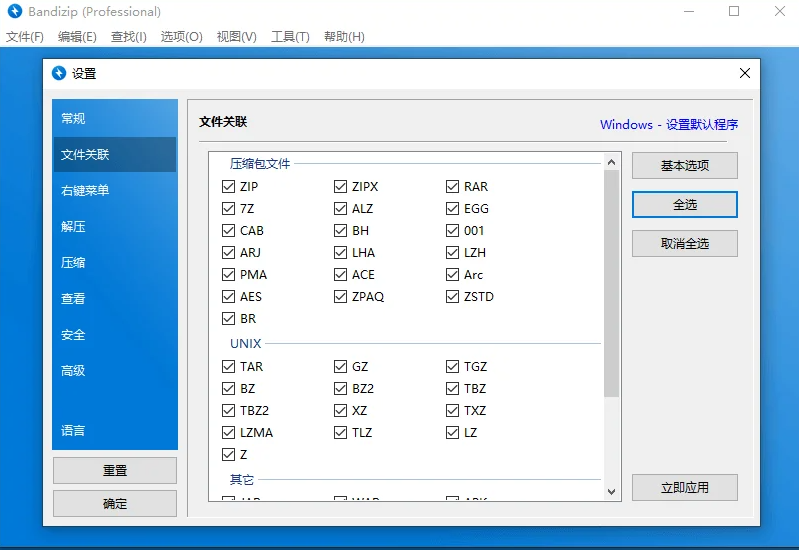Open the 右键菜单 settings page
Image resolution: width=799 pixels, height=550 pixels.
point(115,191)
